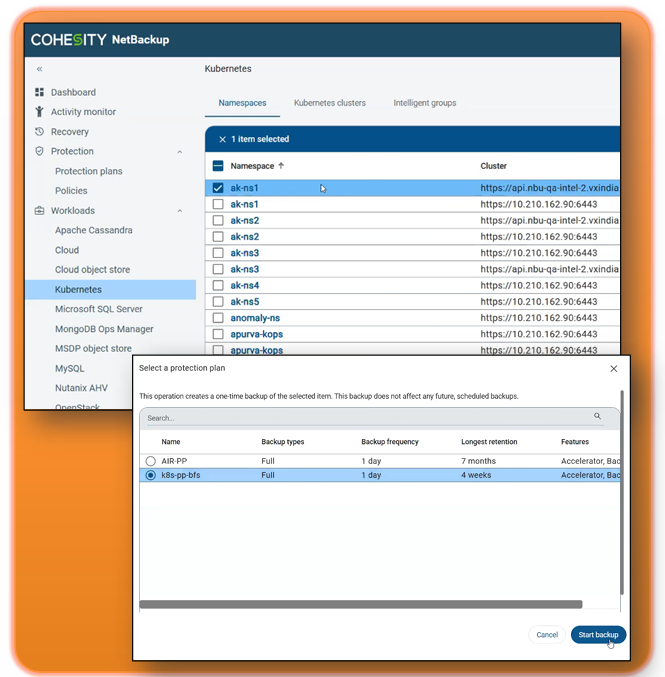Image resolution: width=665 pixels, height=677 pixels.
Task: Click the dialog horizontal scrollbar
Action: (361, 604)
